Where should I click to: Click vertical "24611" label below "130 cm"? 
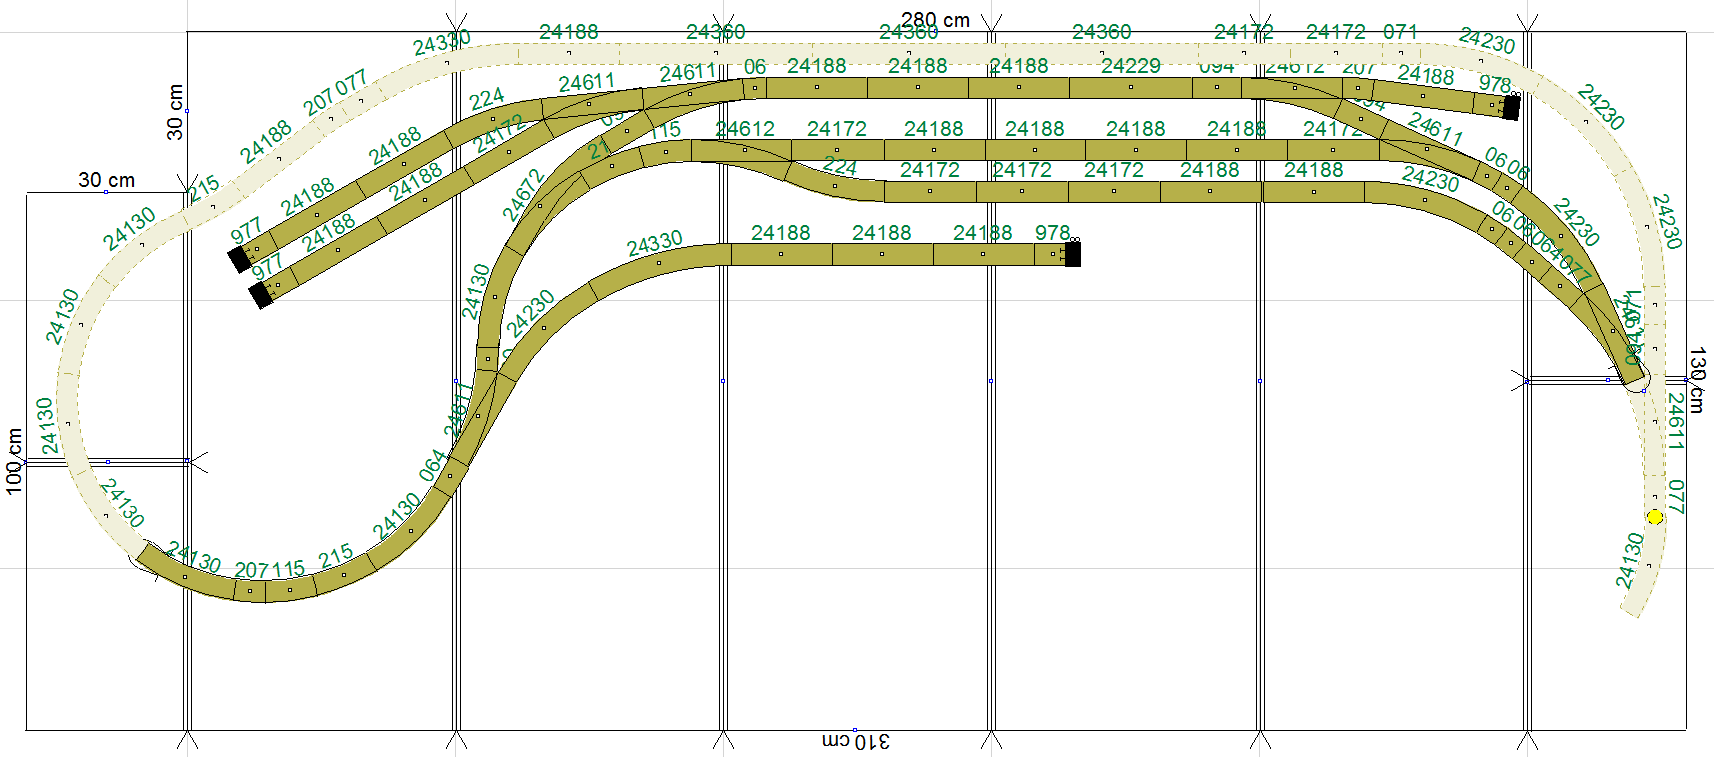1676,420
